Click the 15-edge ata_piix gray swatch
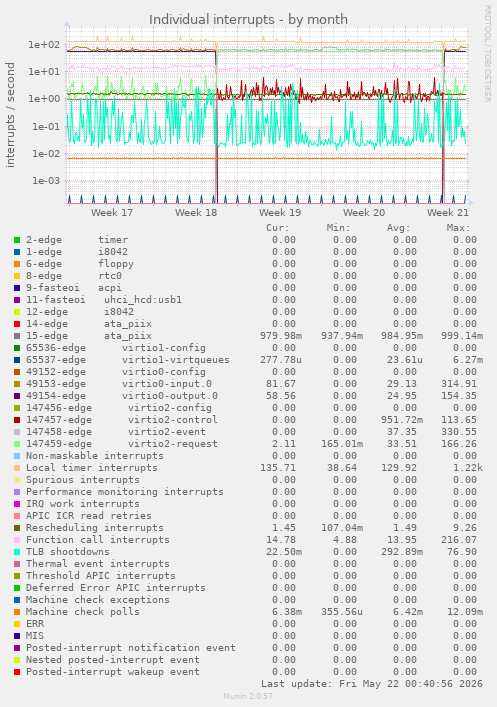 (17, 336)
